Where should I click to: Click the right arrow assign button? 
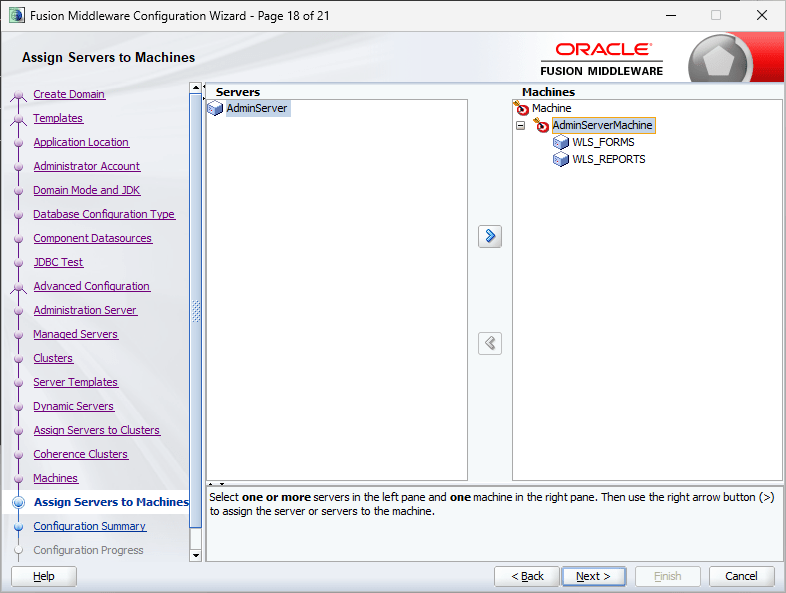point(490,236)
